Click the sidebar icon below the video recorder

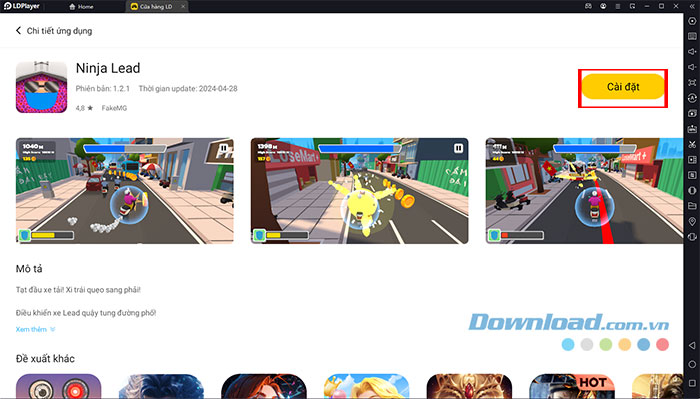692,175
